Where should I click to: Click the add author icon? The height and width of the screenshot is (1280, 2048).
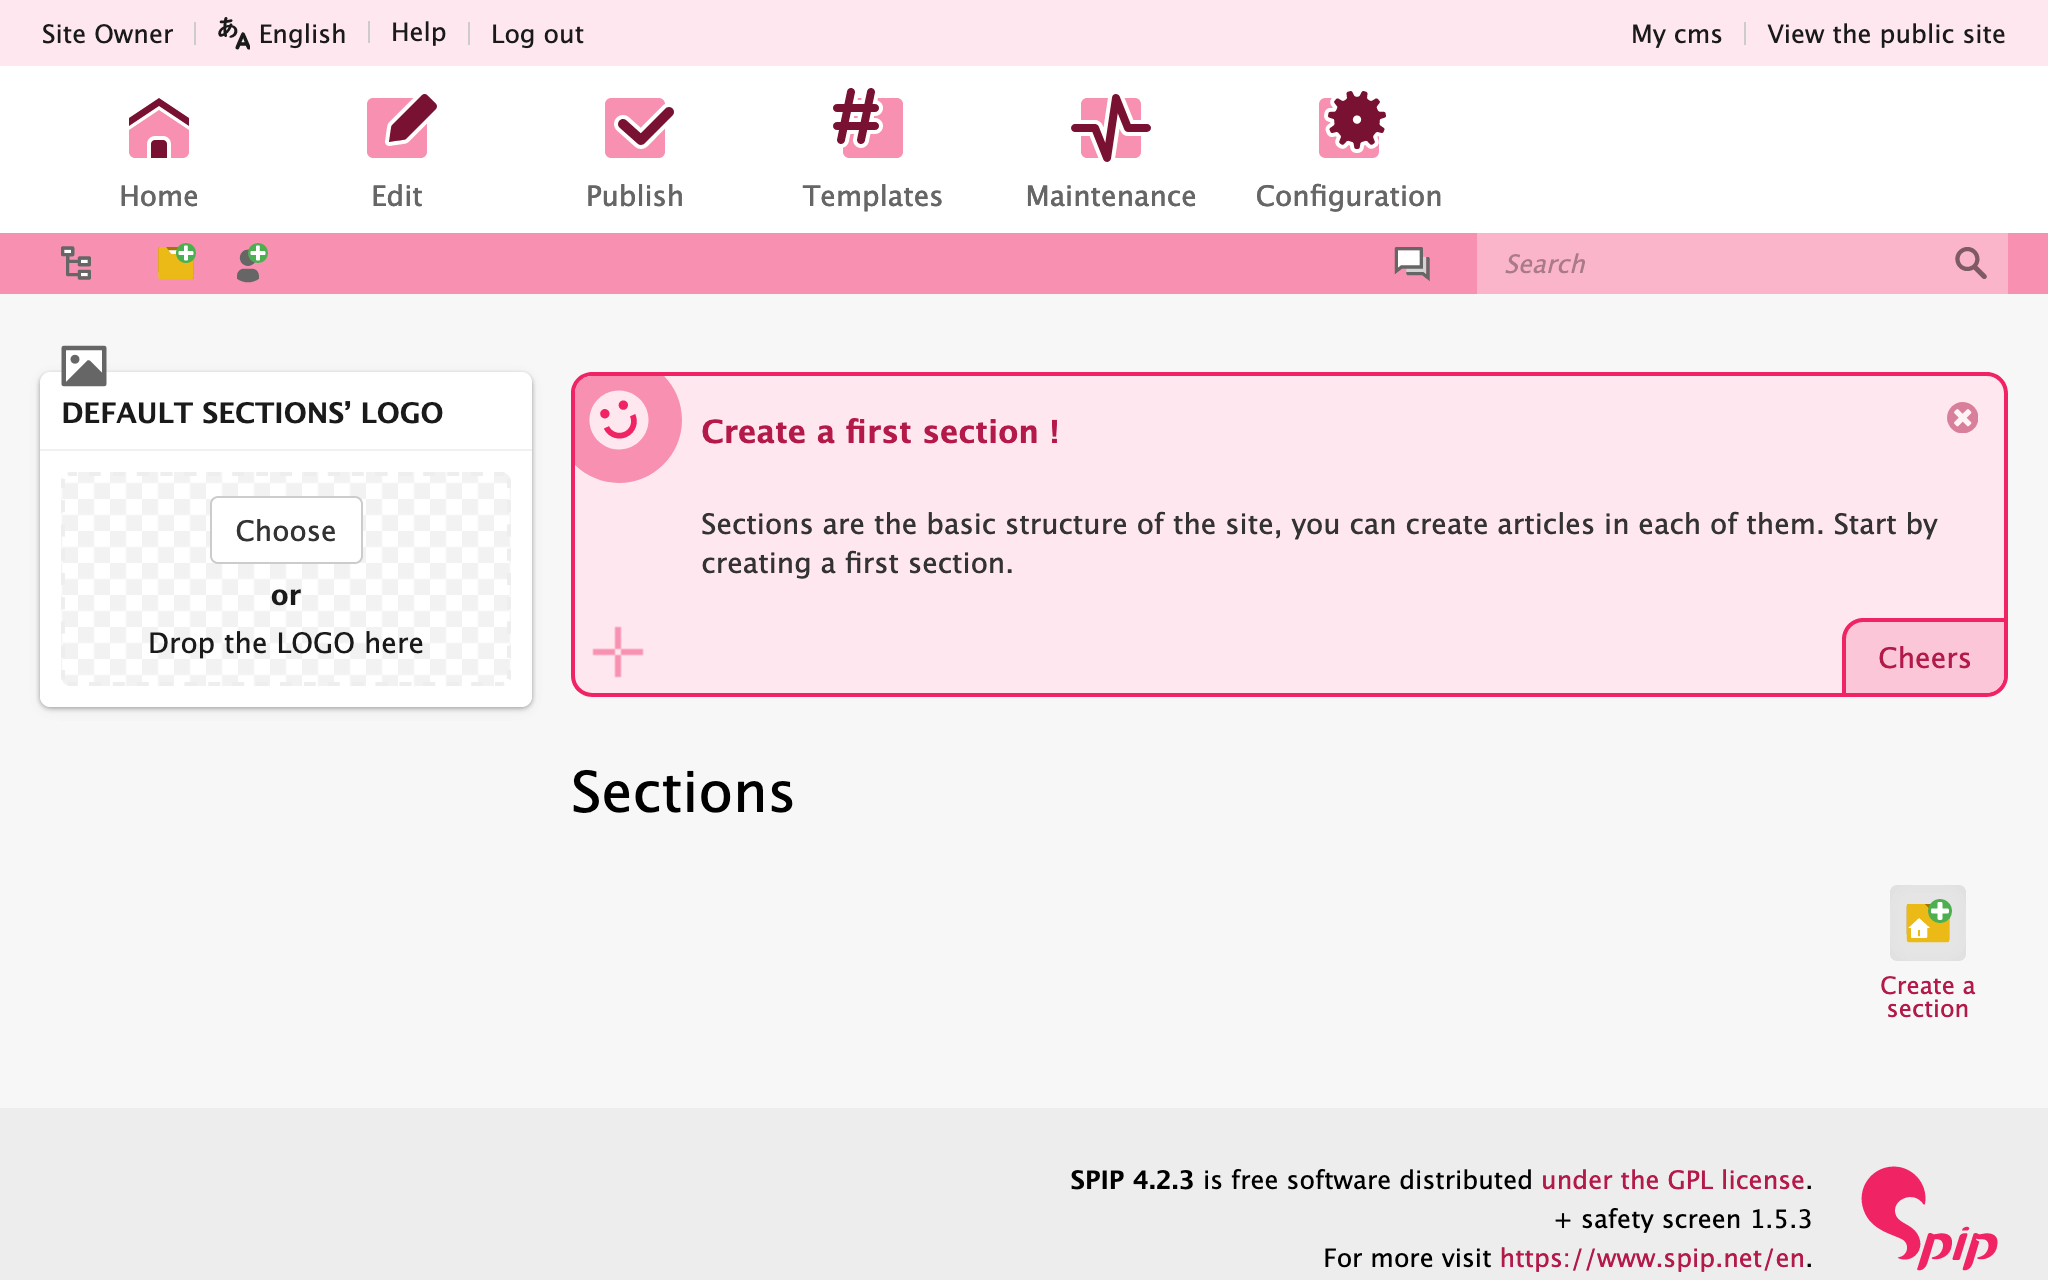pyautogui.click(x=251, y=263)
